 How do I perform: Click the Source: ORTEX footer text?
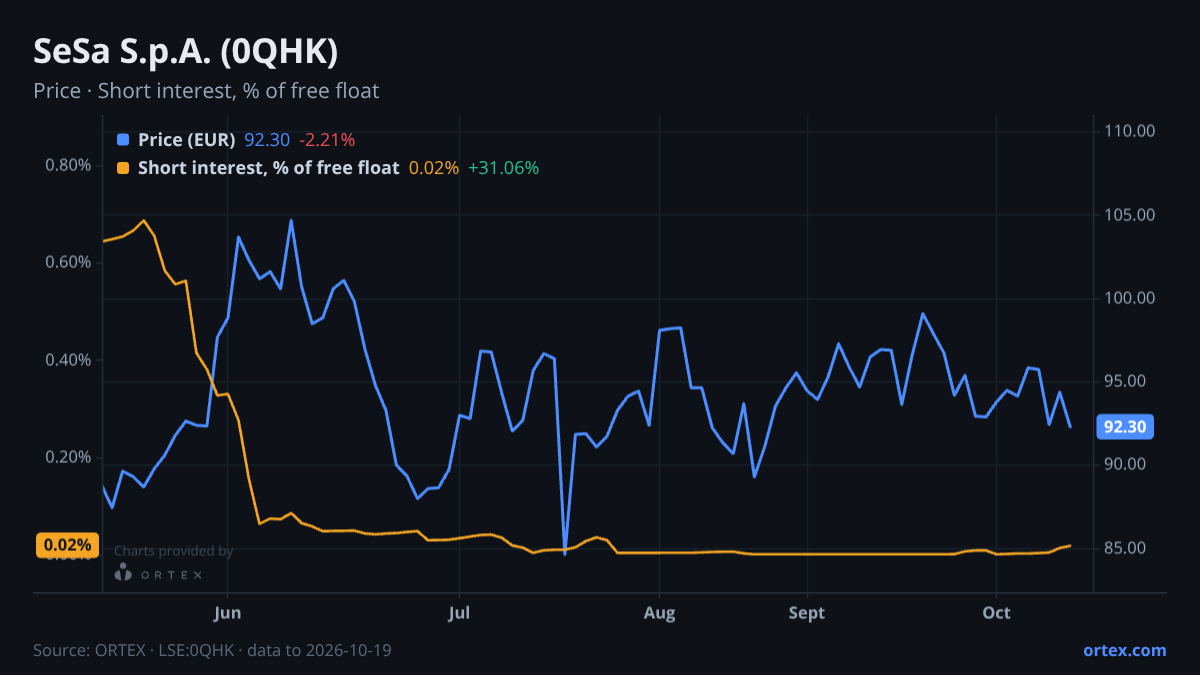[x=212, y=650]
